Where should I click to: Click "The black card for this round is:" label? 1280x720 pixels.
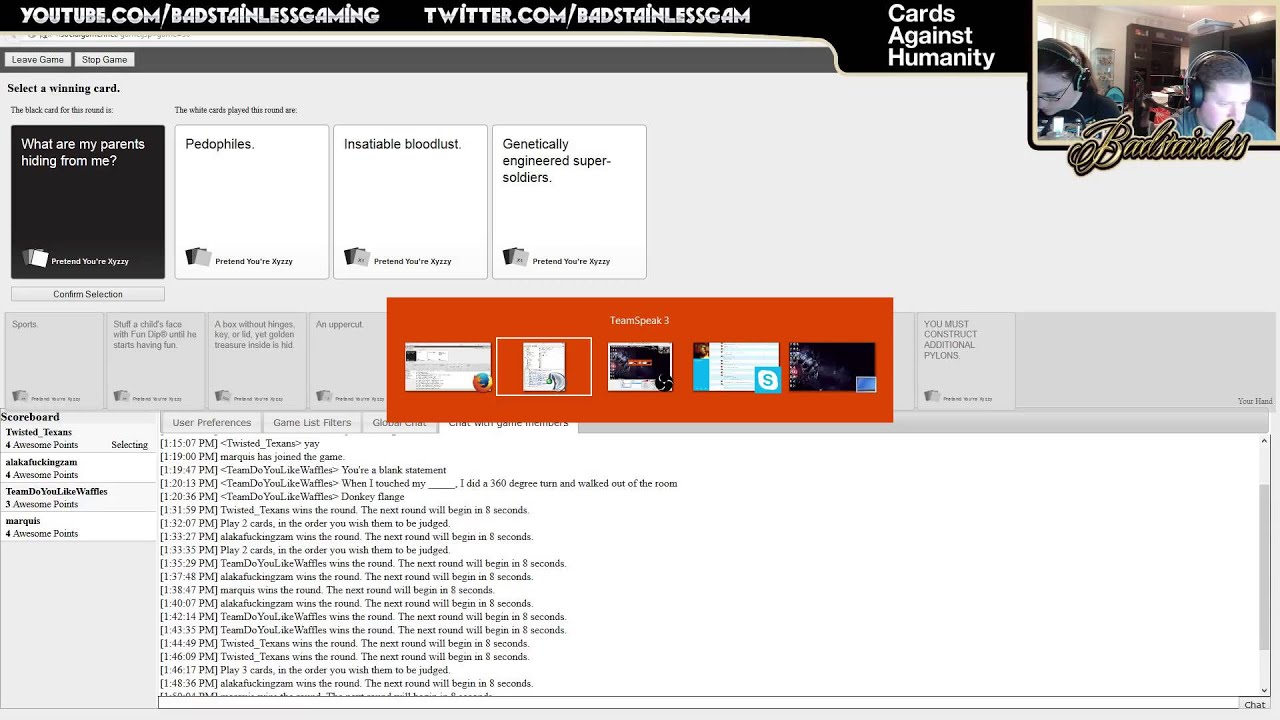62,110
